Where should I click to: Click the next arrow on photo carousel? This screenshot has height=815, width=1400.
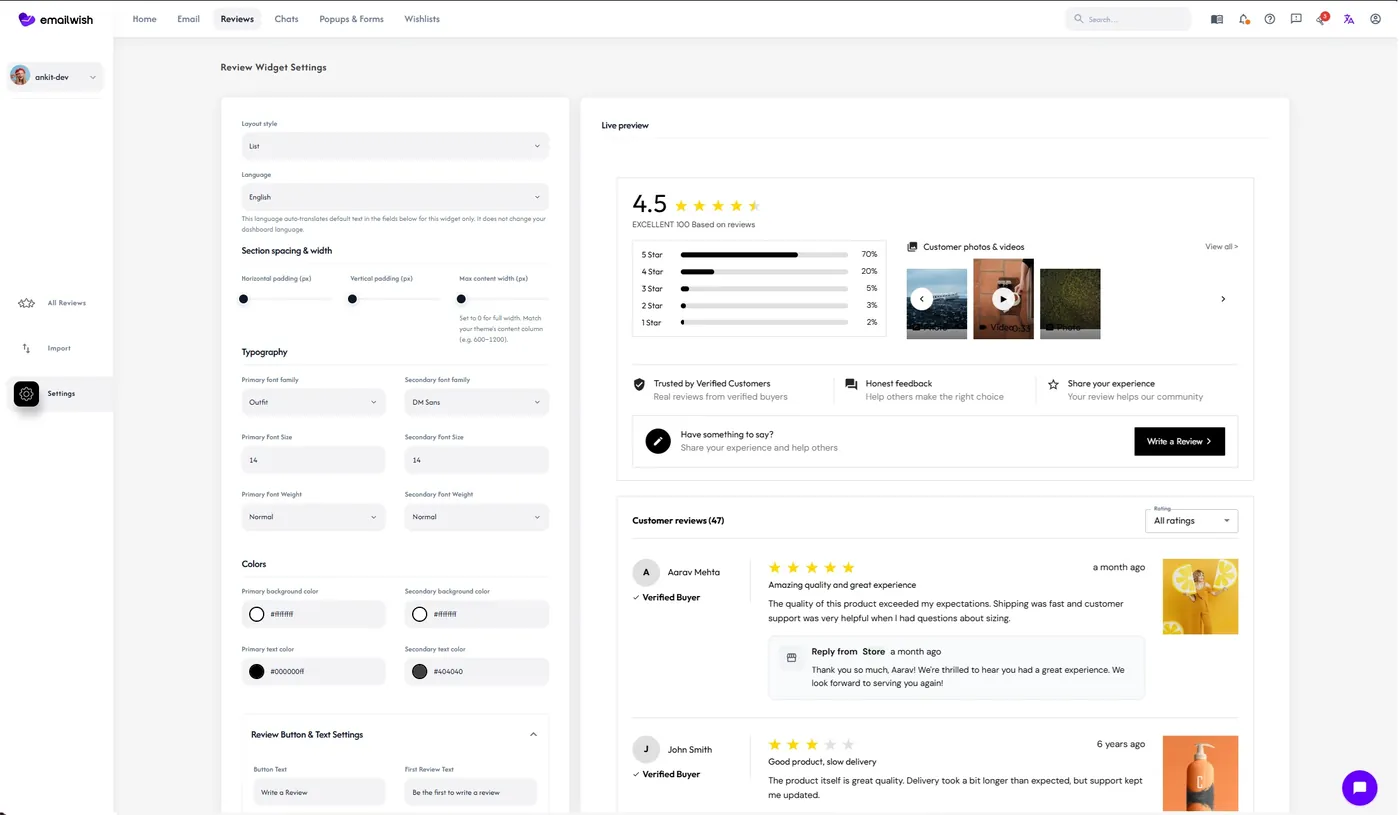click(1223, 299)
